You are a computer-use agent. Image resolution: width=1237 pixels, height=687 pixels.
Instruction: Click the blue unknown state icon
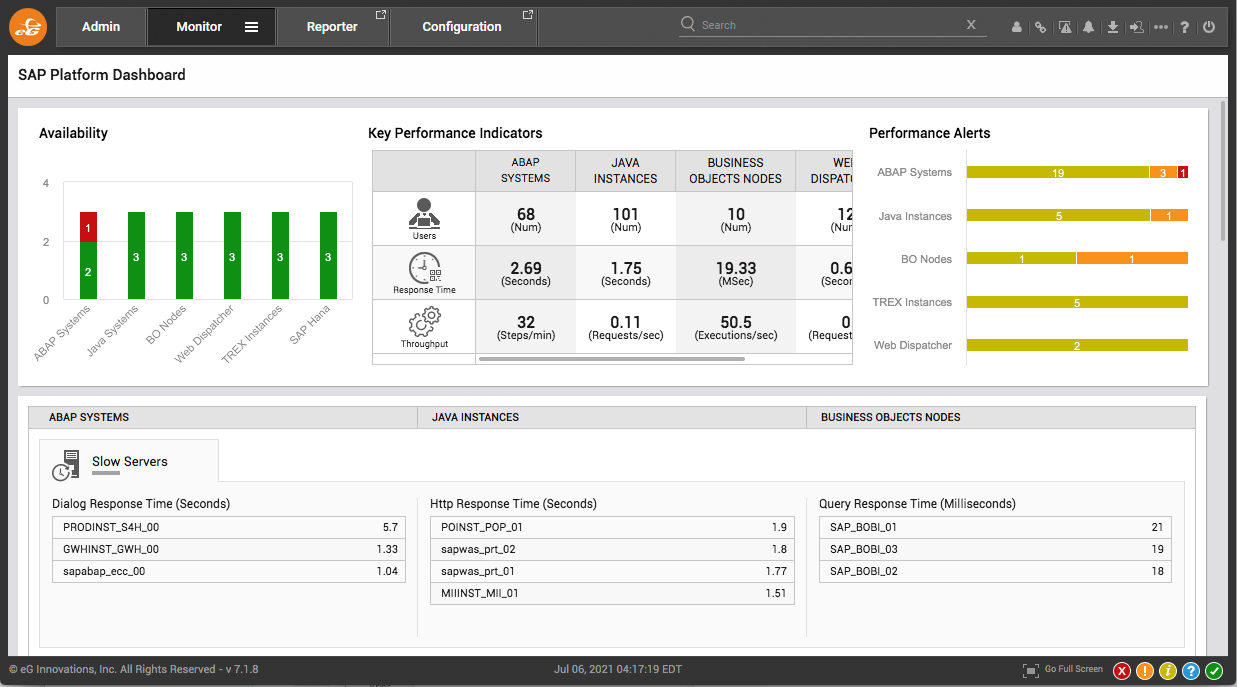click(x=1191, y=670)
